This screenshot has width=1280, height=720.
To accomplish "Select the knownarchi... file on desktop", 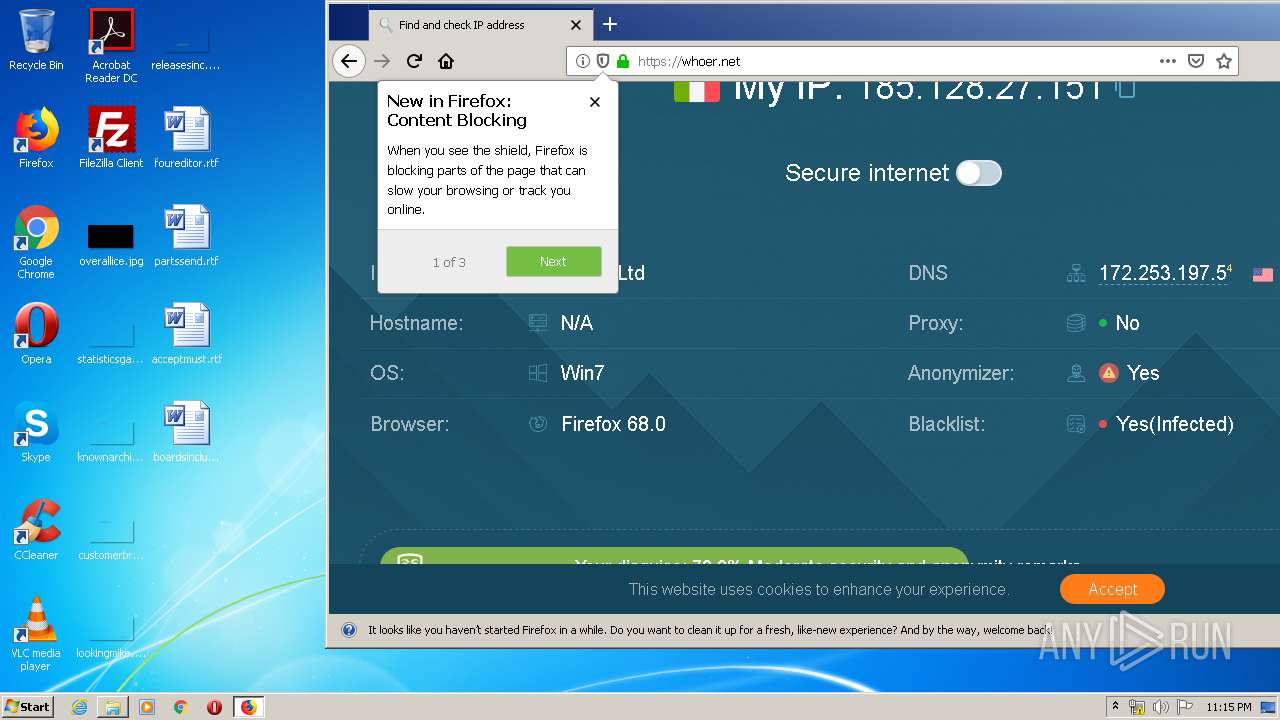I will click(x=111, y=437).
